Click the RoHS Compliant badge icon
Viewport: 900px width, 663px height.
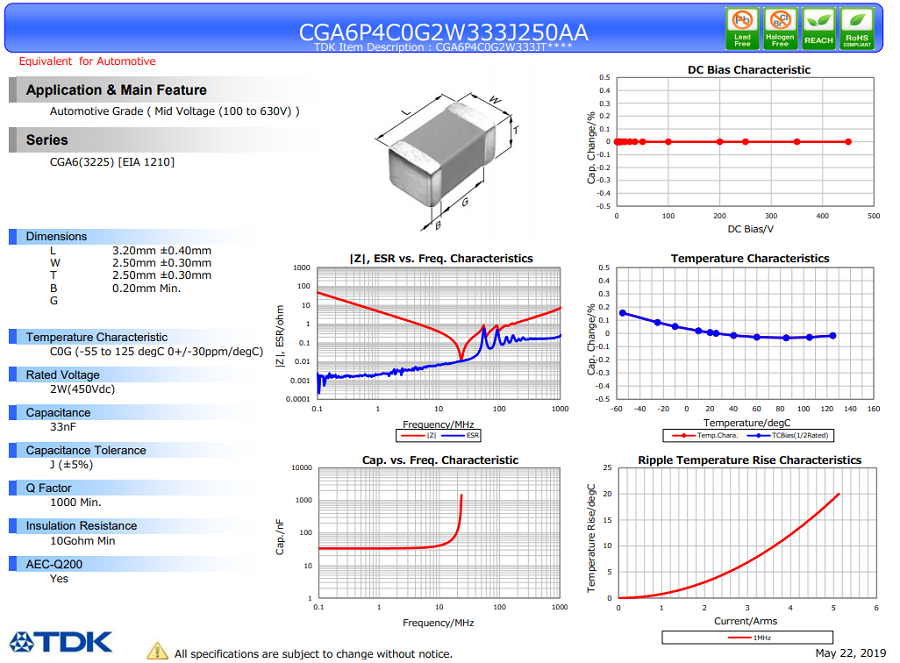click(x=856, y=29)
